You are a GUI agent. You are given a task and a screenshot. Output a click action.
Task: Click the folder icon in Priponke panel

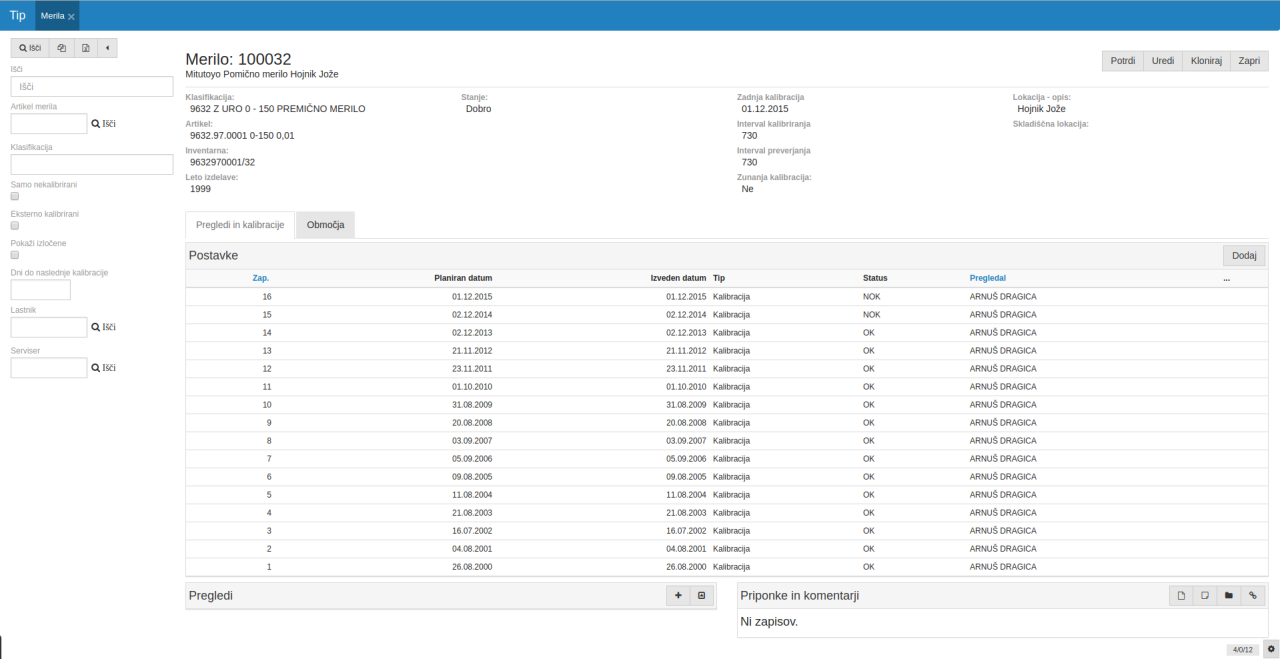[x=1229, y=596]
